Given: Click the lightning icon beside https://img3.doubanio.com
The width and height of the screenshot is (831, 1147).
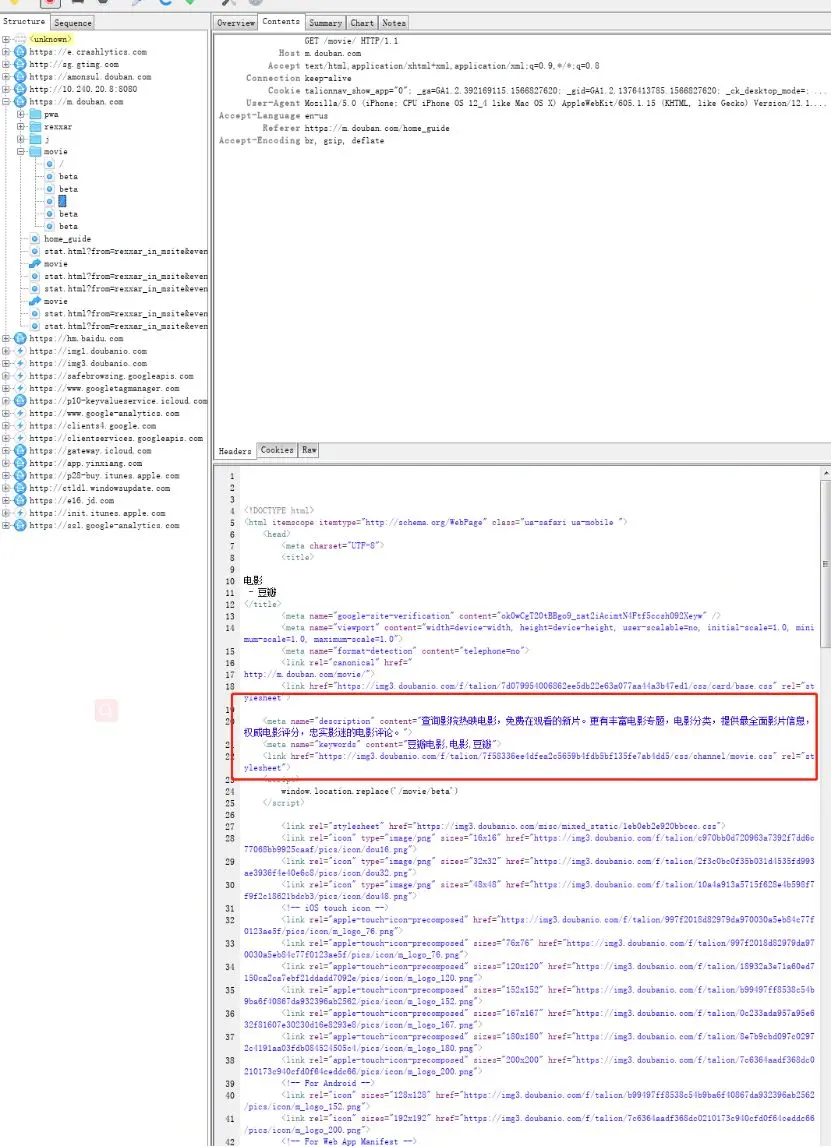Looking at the screenshot, I should click(20, 364).
